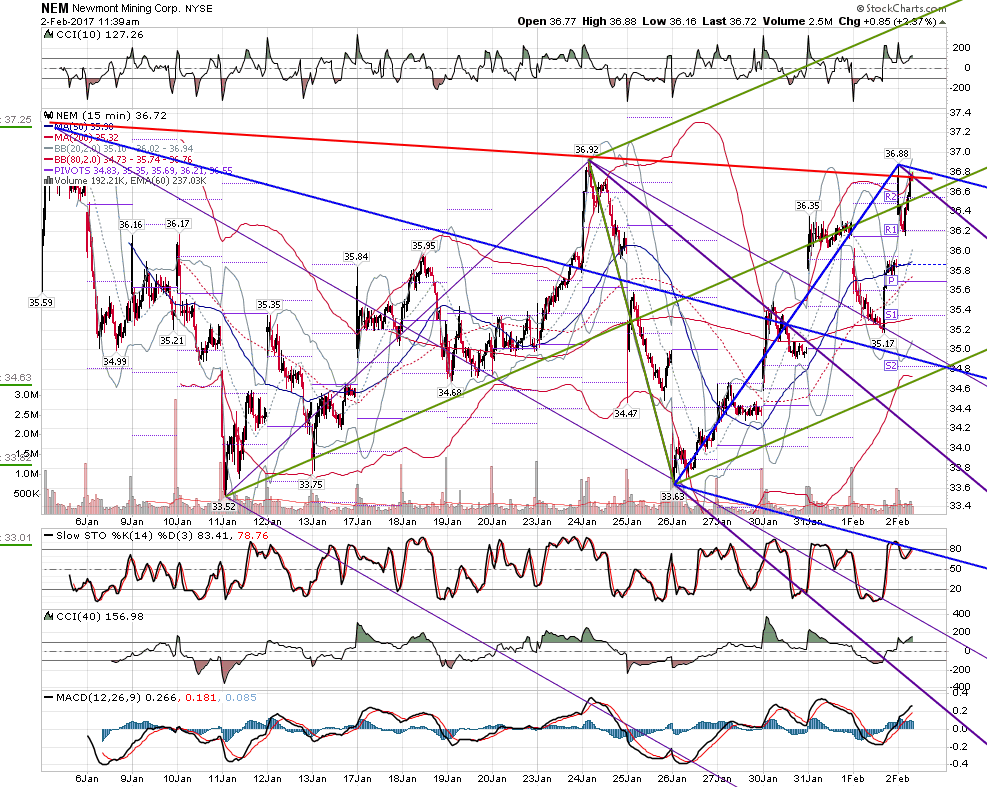Click the 33.75 price label on the chart

pos(311,484)
